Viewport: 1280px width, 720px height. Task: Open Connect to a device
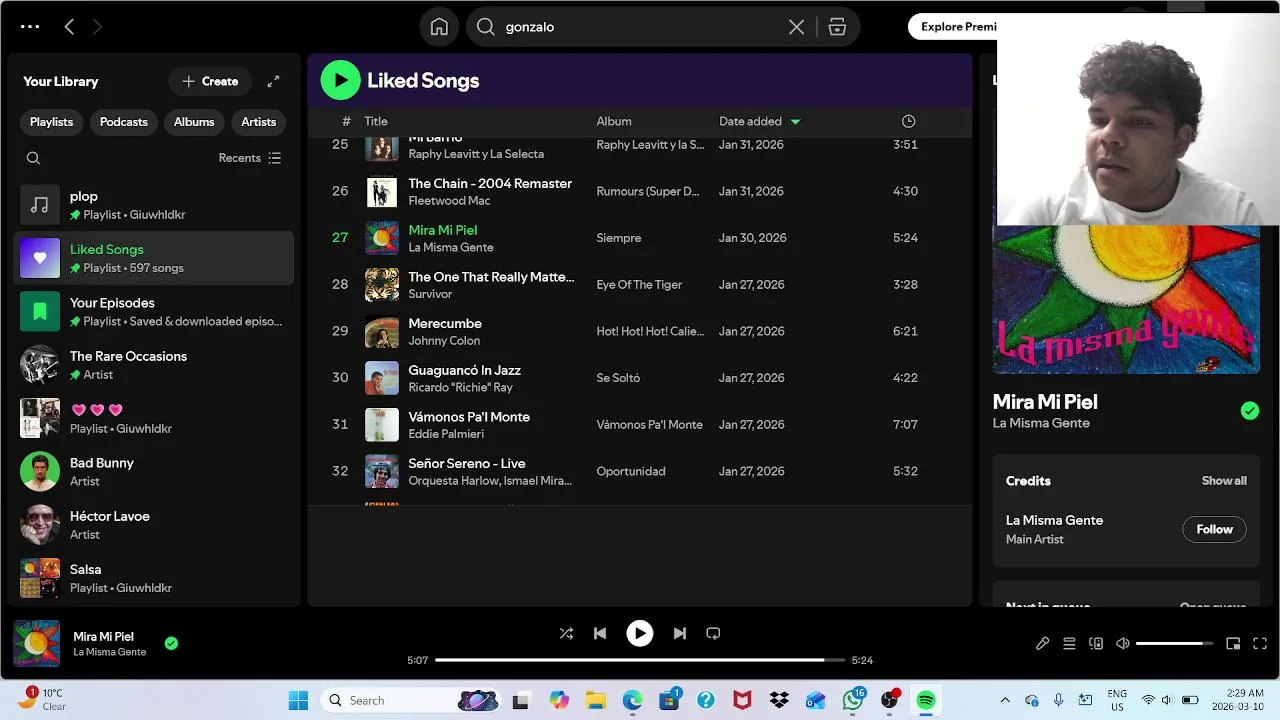coord(1096,644)
